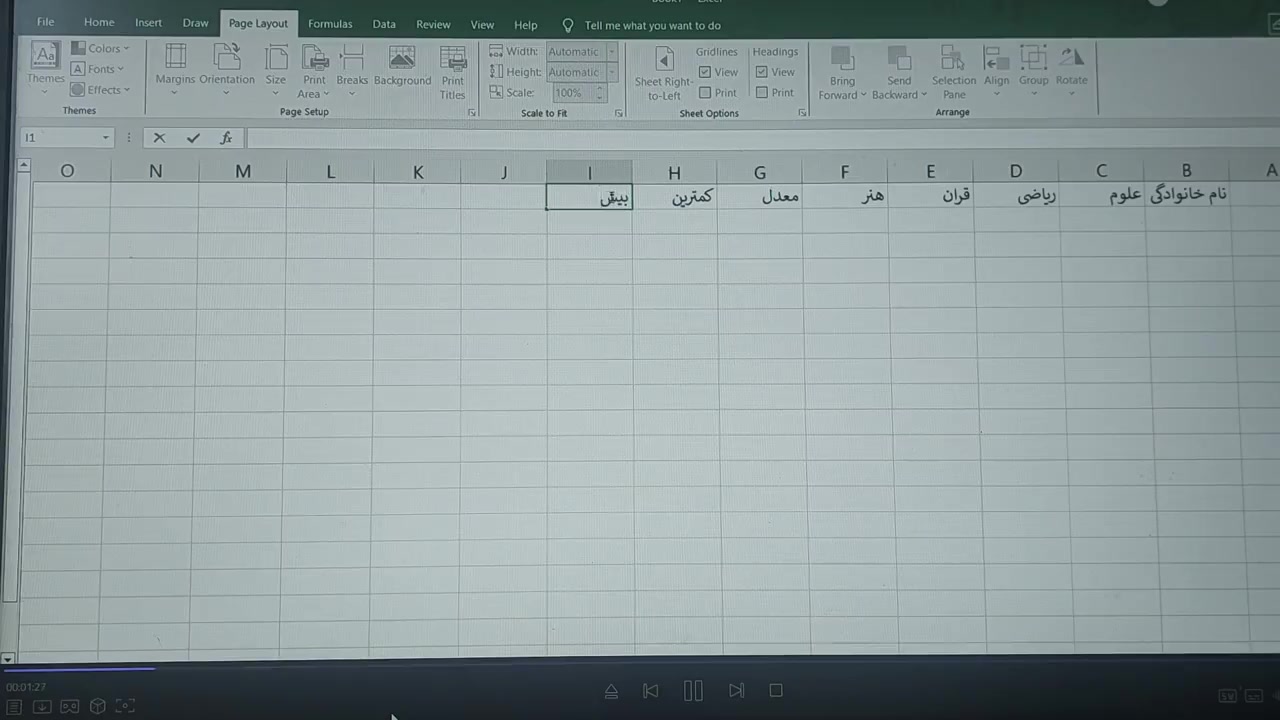Select the cell containing معدل
The height and width of the screenshot is (720, 1280).
760,196
